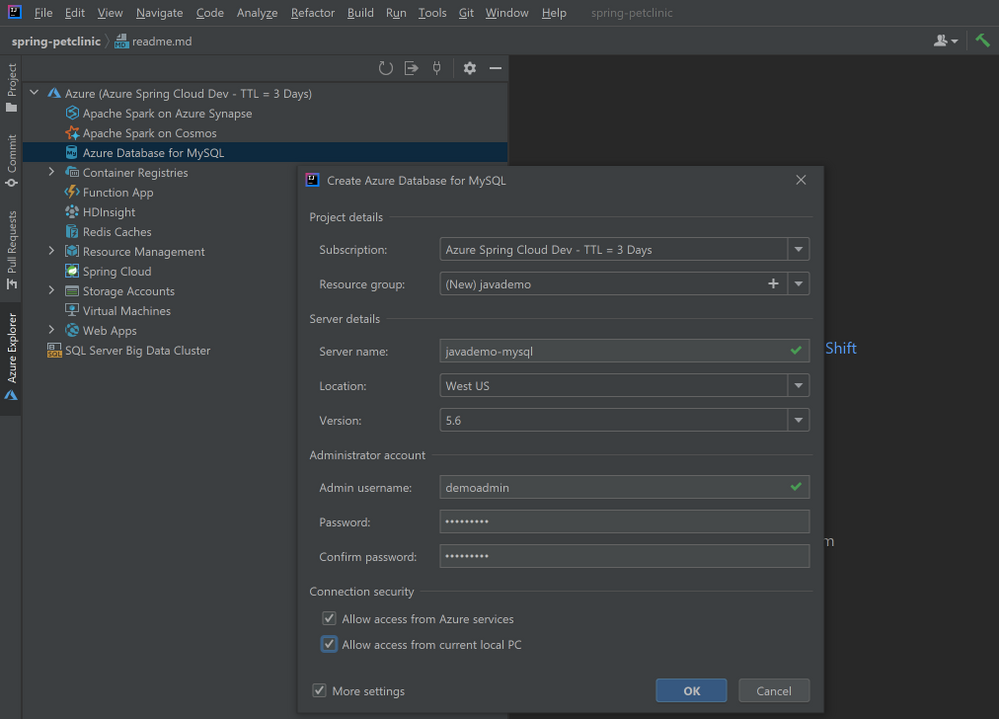Select HDInsight in the Azure tree
This screenshot has height=719, width=999.
109,212
